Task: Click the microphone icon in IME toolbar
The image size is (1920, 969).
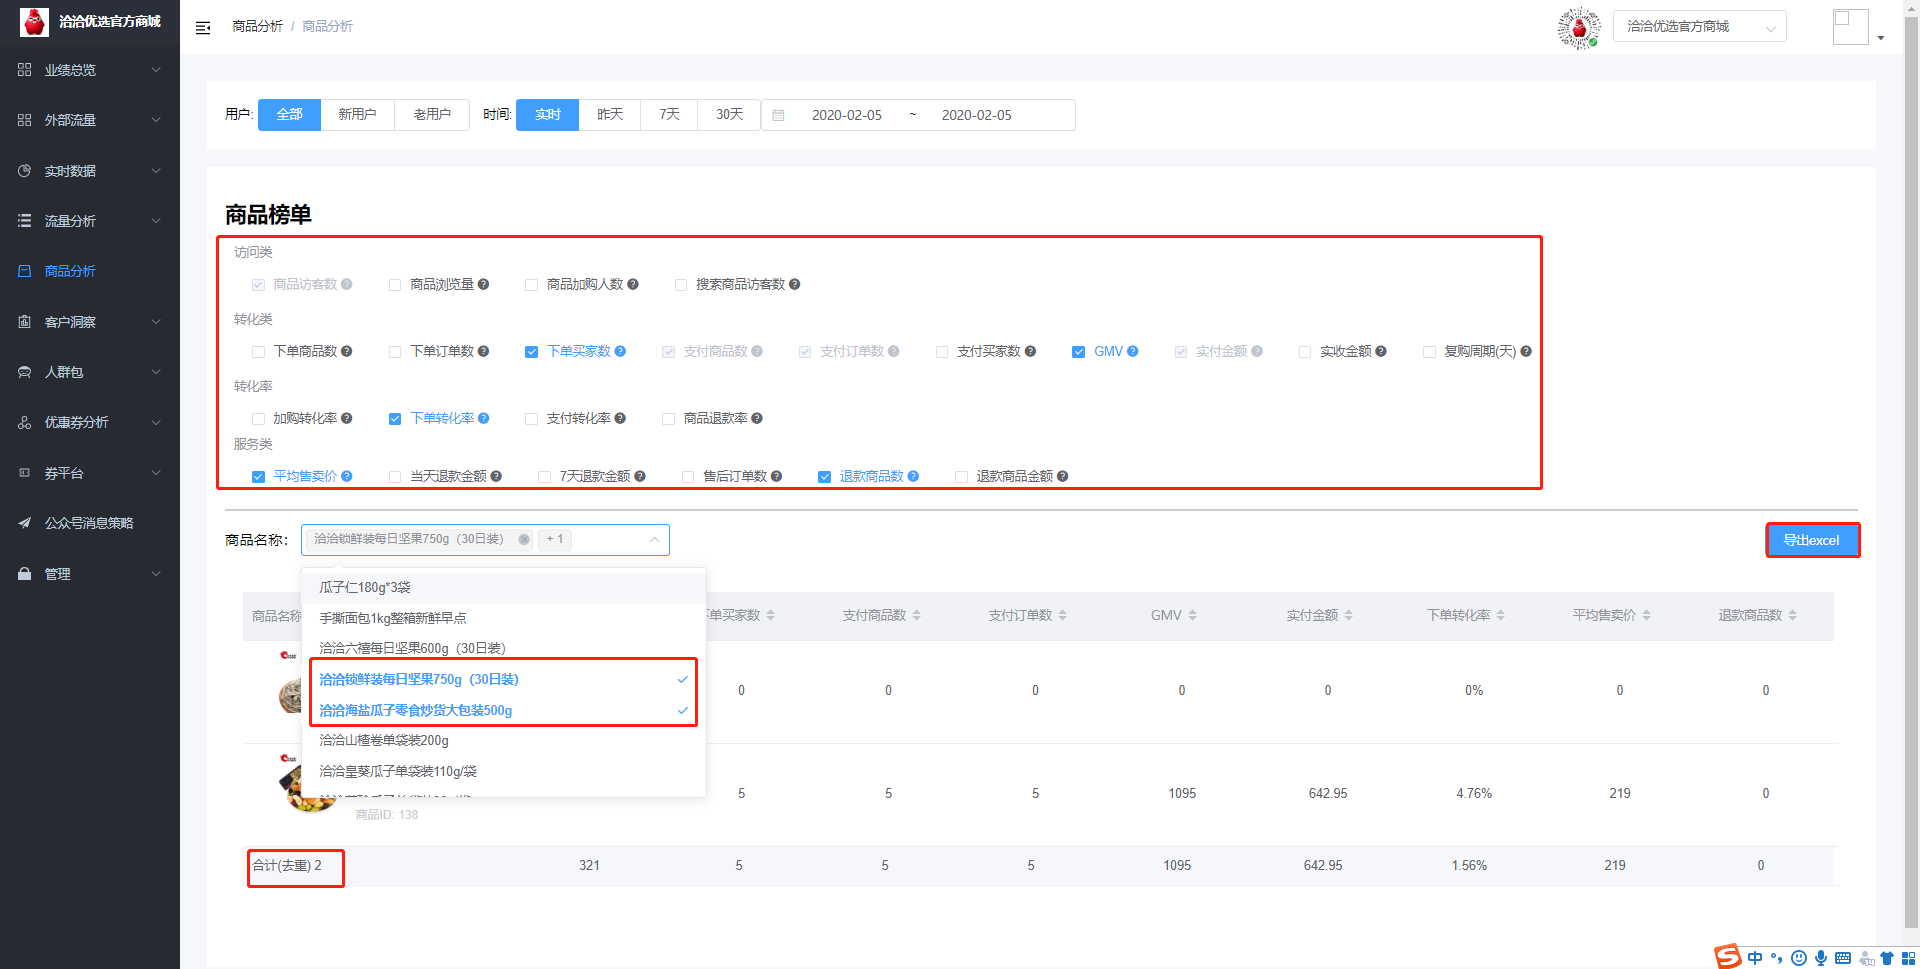Action: tap(1820, 958)
